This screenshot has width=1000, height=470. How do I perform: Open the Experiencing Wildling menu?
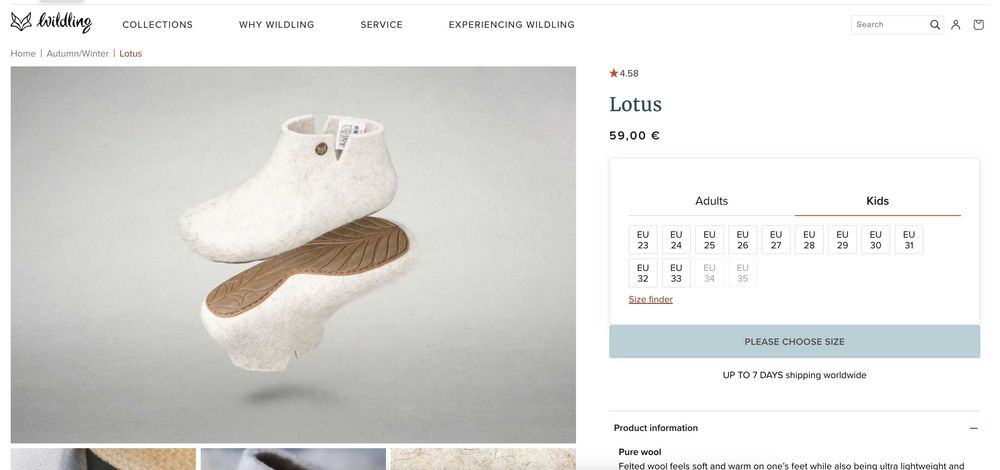pos(511,25)
